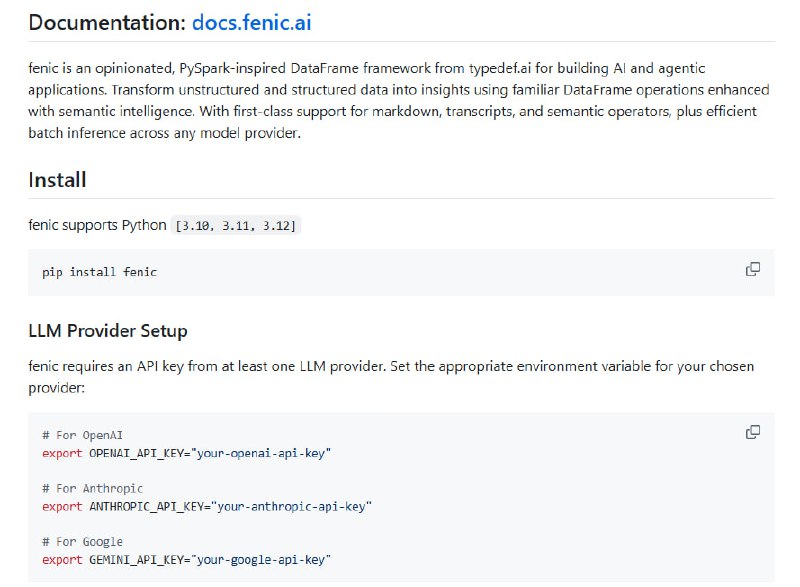The image size is (800, 587).
Task: Click the GEMINI_API_KEY export line
Action: point(186,559)
